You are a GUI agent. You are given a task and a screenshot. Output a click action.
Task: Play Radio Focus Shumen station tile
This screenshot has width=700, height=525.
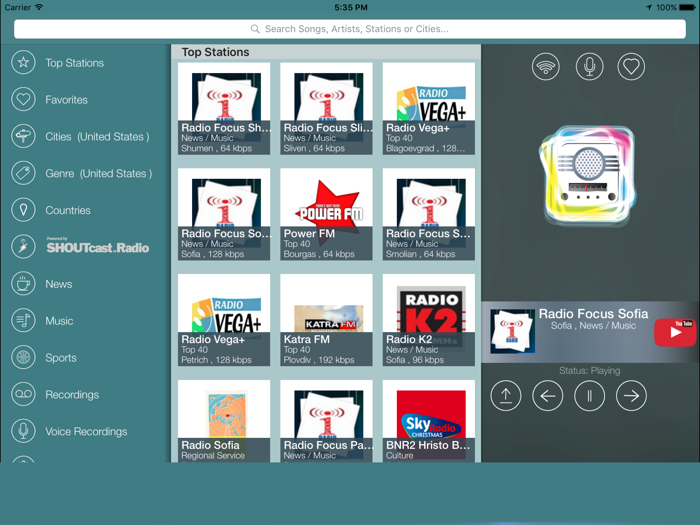pyautogui.click(x=224, y=108)
